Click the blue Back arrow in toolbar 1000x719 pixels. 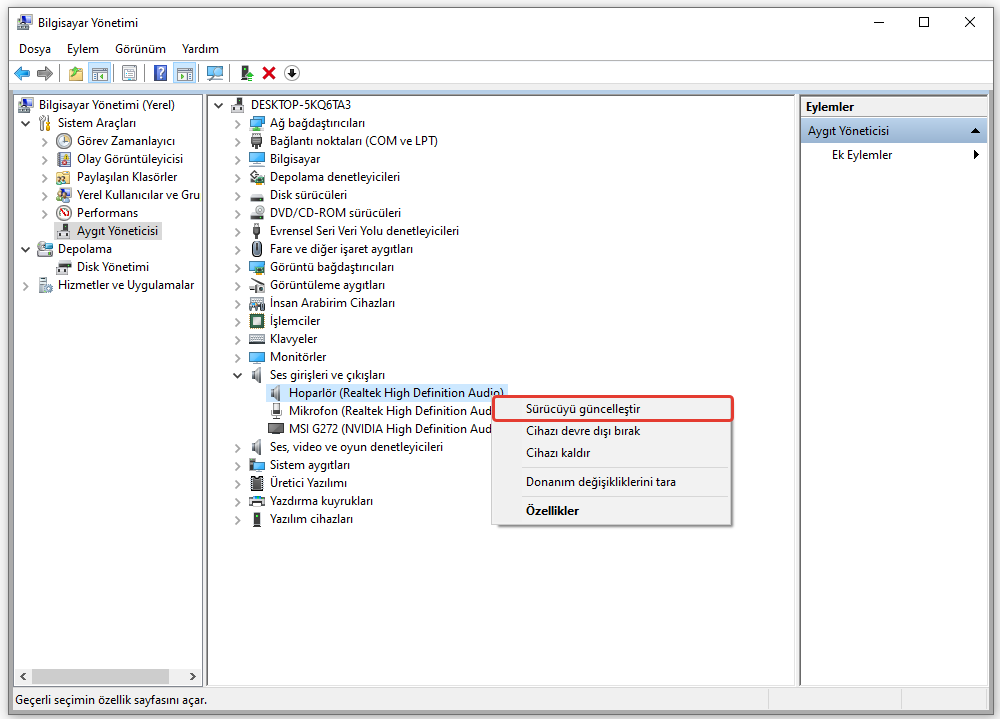click(22, 73)
